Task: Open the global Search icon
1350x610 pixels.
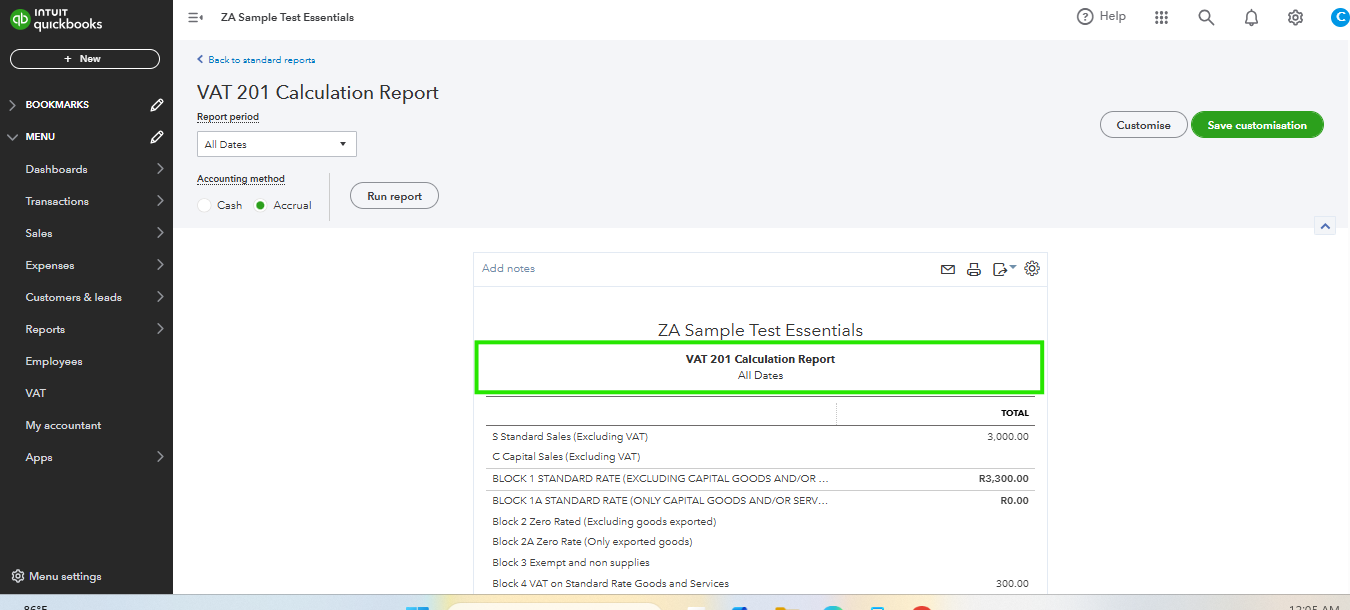Action: [x=1206, y=17]
